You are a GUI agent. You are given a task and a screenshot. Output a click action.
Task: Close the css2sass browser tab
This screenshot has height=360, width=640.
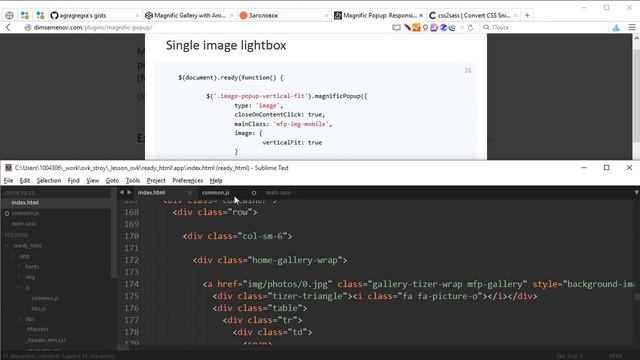516,16
